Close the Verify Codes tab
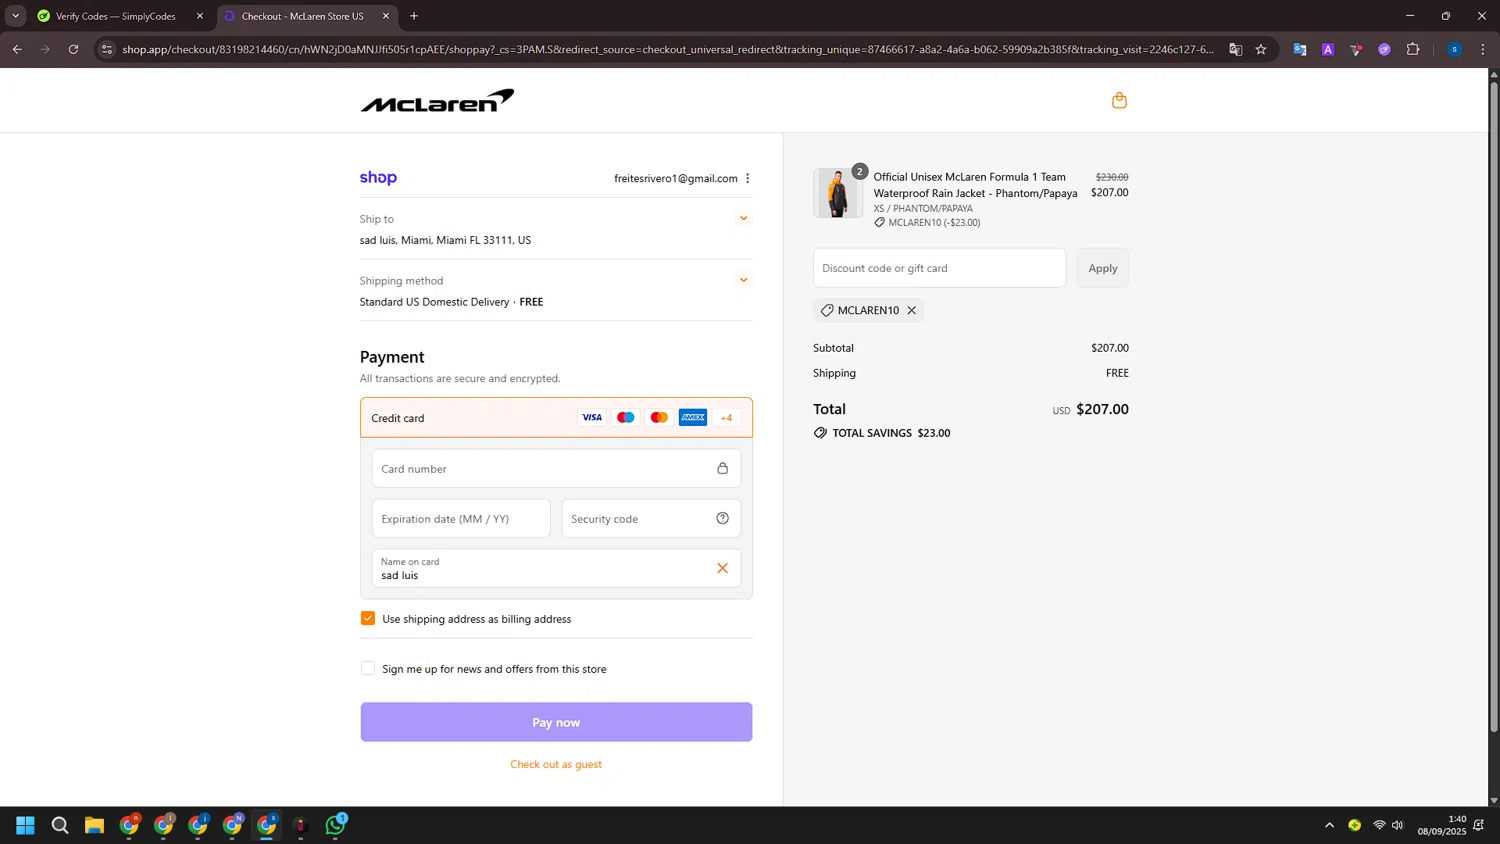1500x844 pixels. [x=200, y=16]
